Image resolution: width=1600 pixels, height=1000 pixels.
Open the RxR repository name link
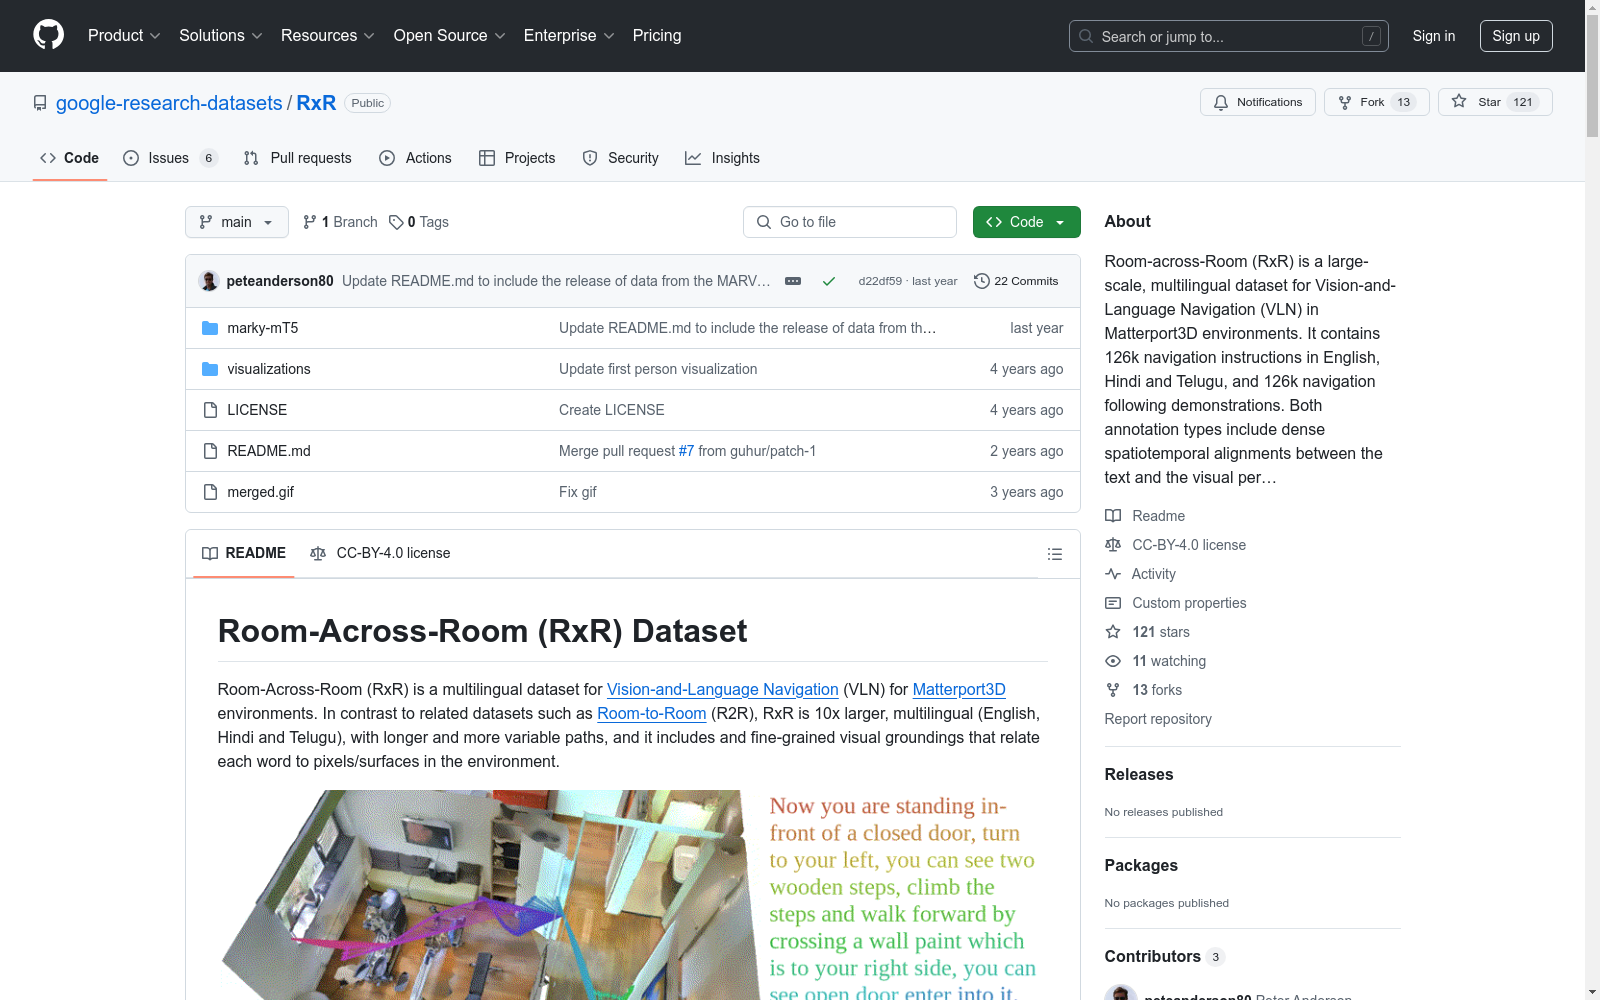[x=316, y=103]
